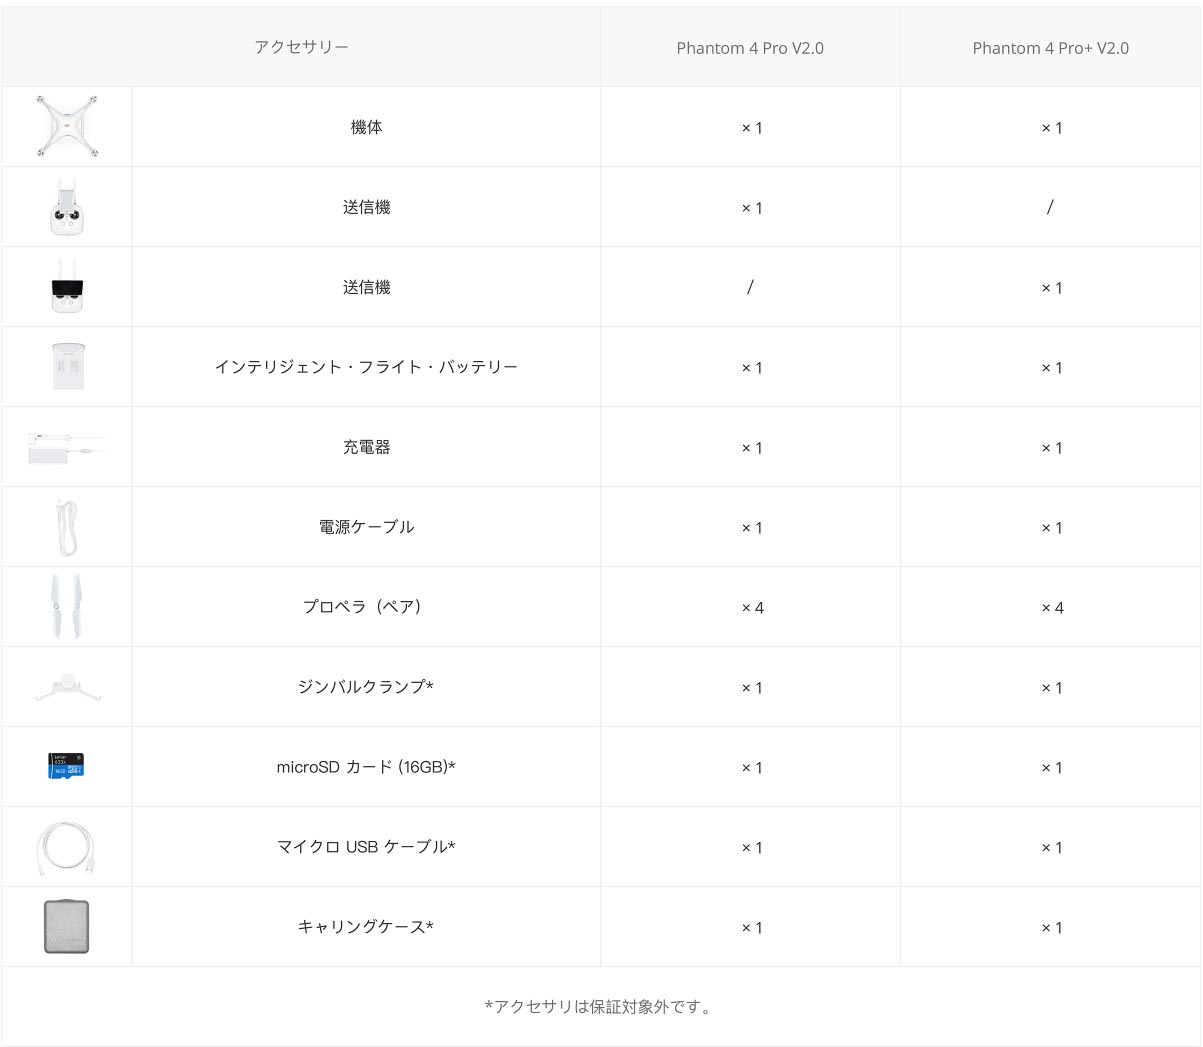Click microSD quantity ×1 under Pro+ V2.0
The width and height of the screenshot is (1203, 1047).
[1051, 768]
